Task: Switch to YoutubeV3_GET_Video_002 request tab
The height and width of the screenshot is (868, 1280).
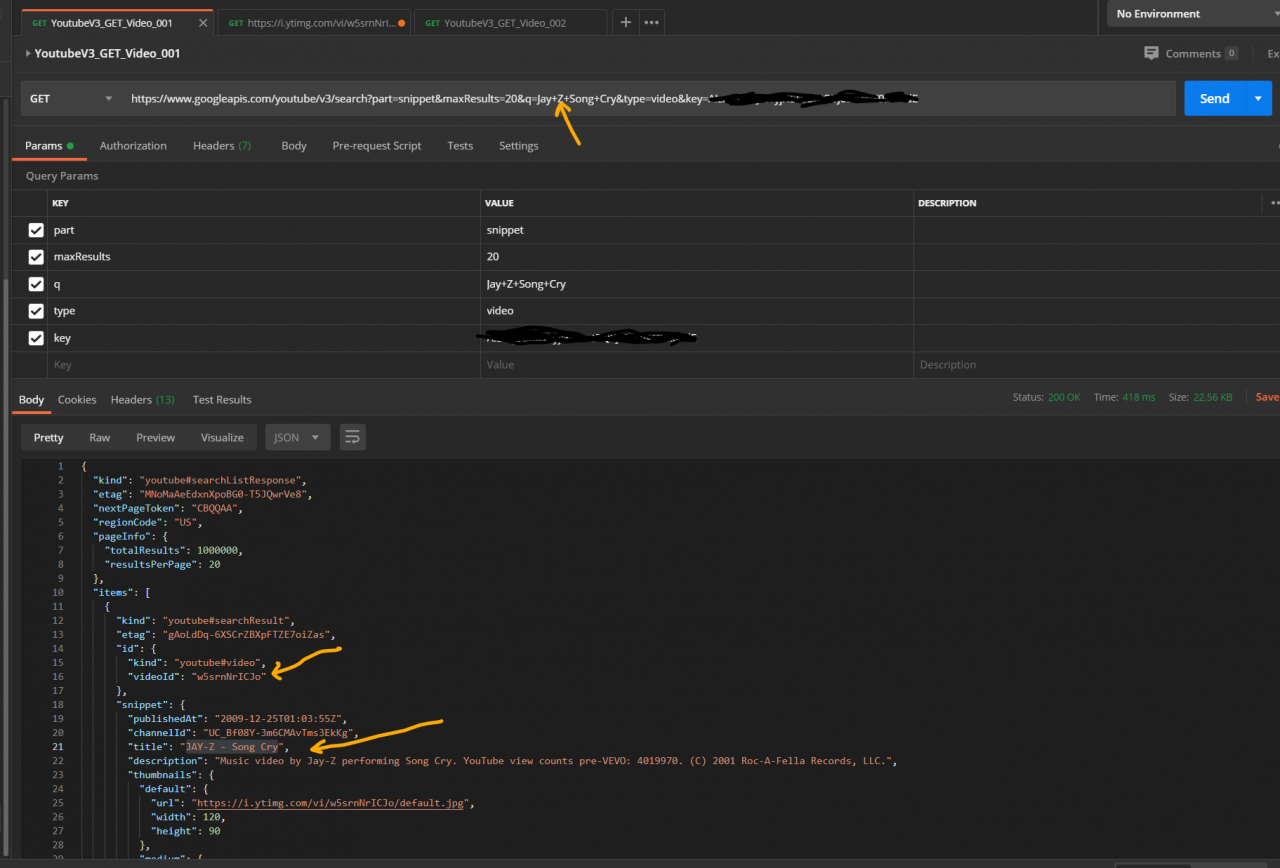Action: click(x=505, y=22)
